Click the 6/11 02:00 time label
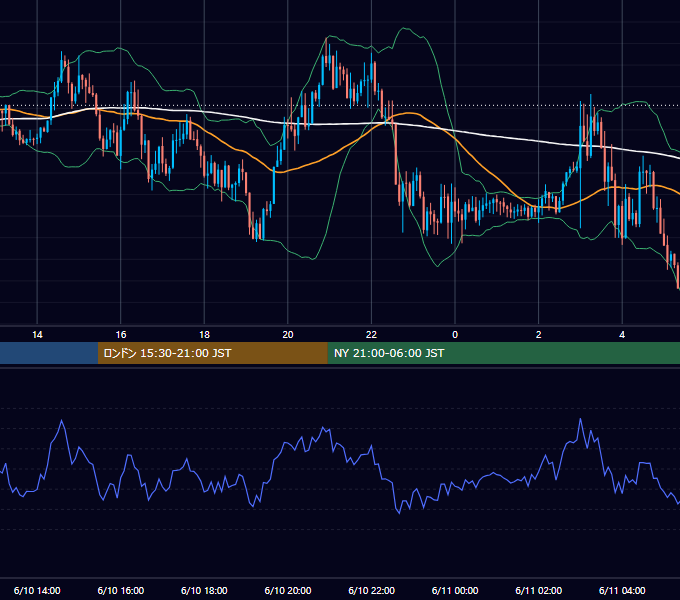The width and height of the screenshot is (680, 600). pos(539,590)
